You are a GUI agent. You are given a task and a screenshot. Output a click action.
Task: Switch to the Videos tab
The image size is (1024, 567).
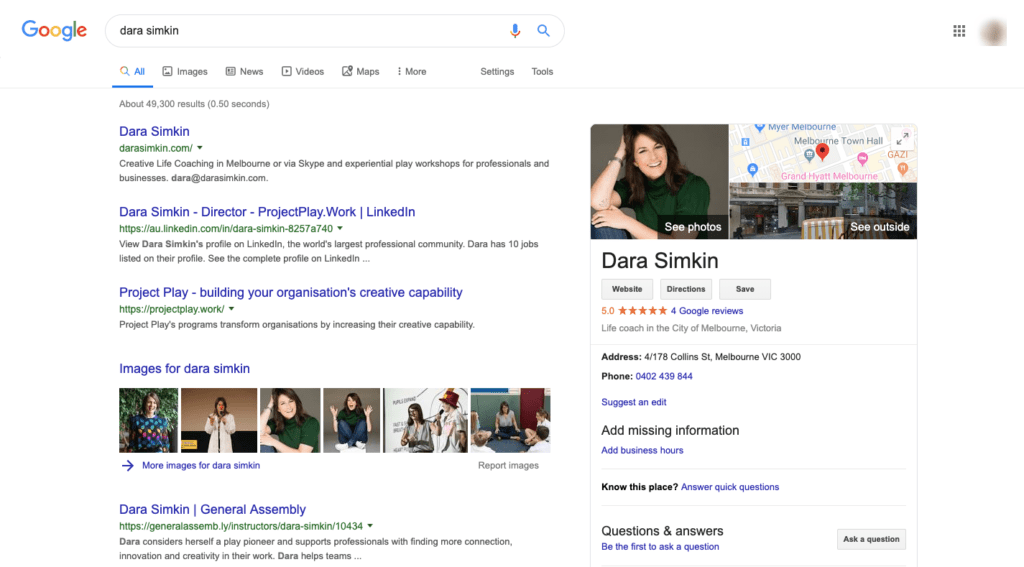pos(302,71)
